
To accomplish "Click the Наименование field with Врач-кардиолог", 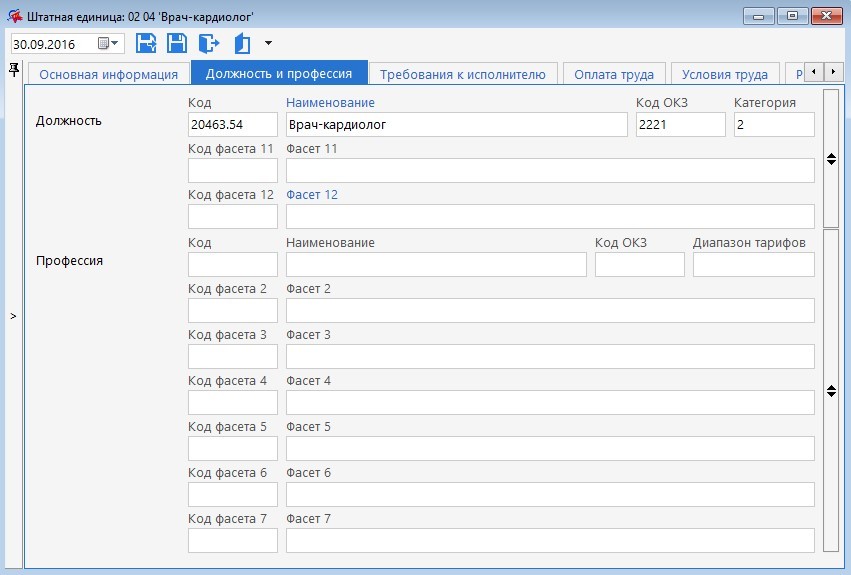I will pyautogui.click(x=456, y=124).
